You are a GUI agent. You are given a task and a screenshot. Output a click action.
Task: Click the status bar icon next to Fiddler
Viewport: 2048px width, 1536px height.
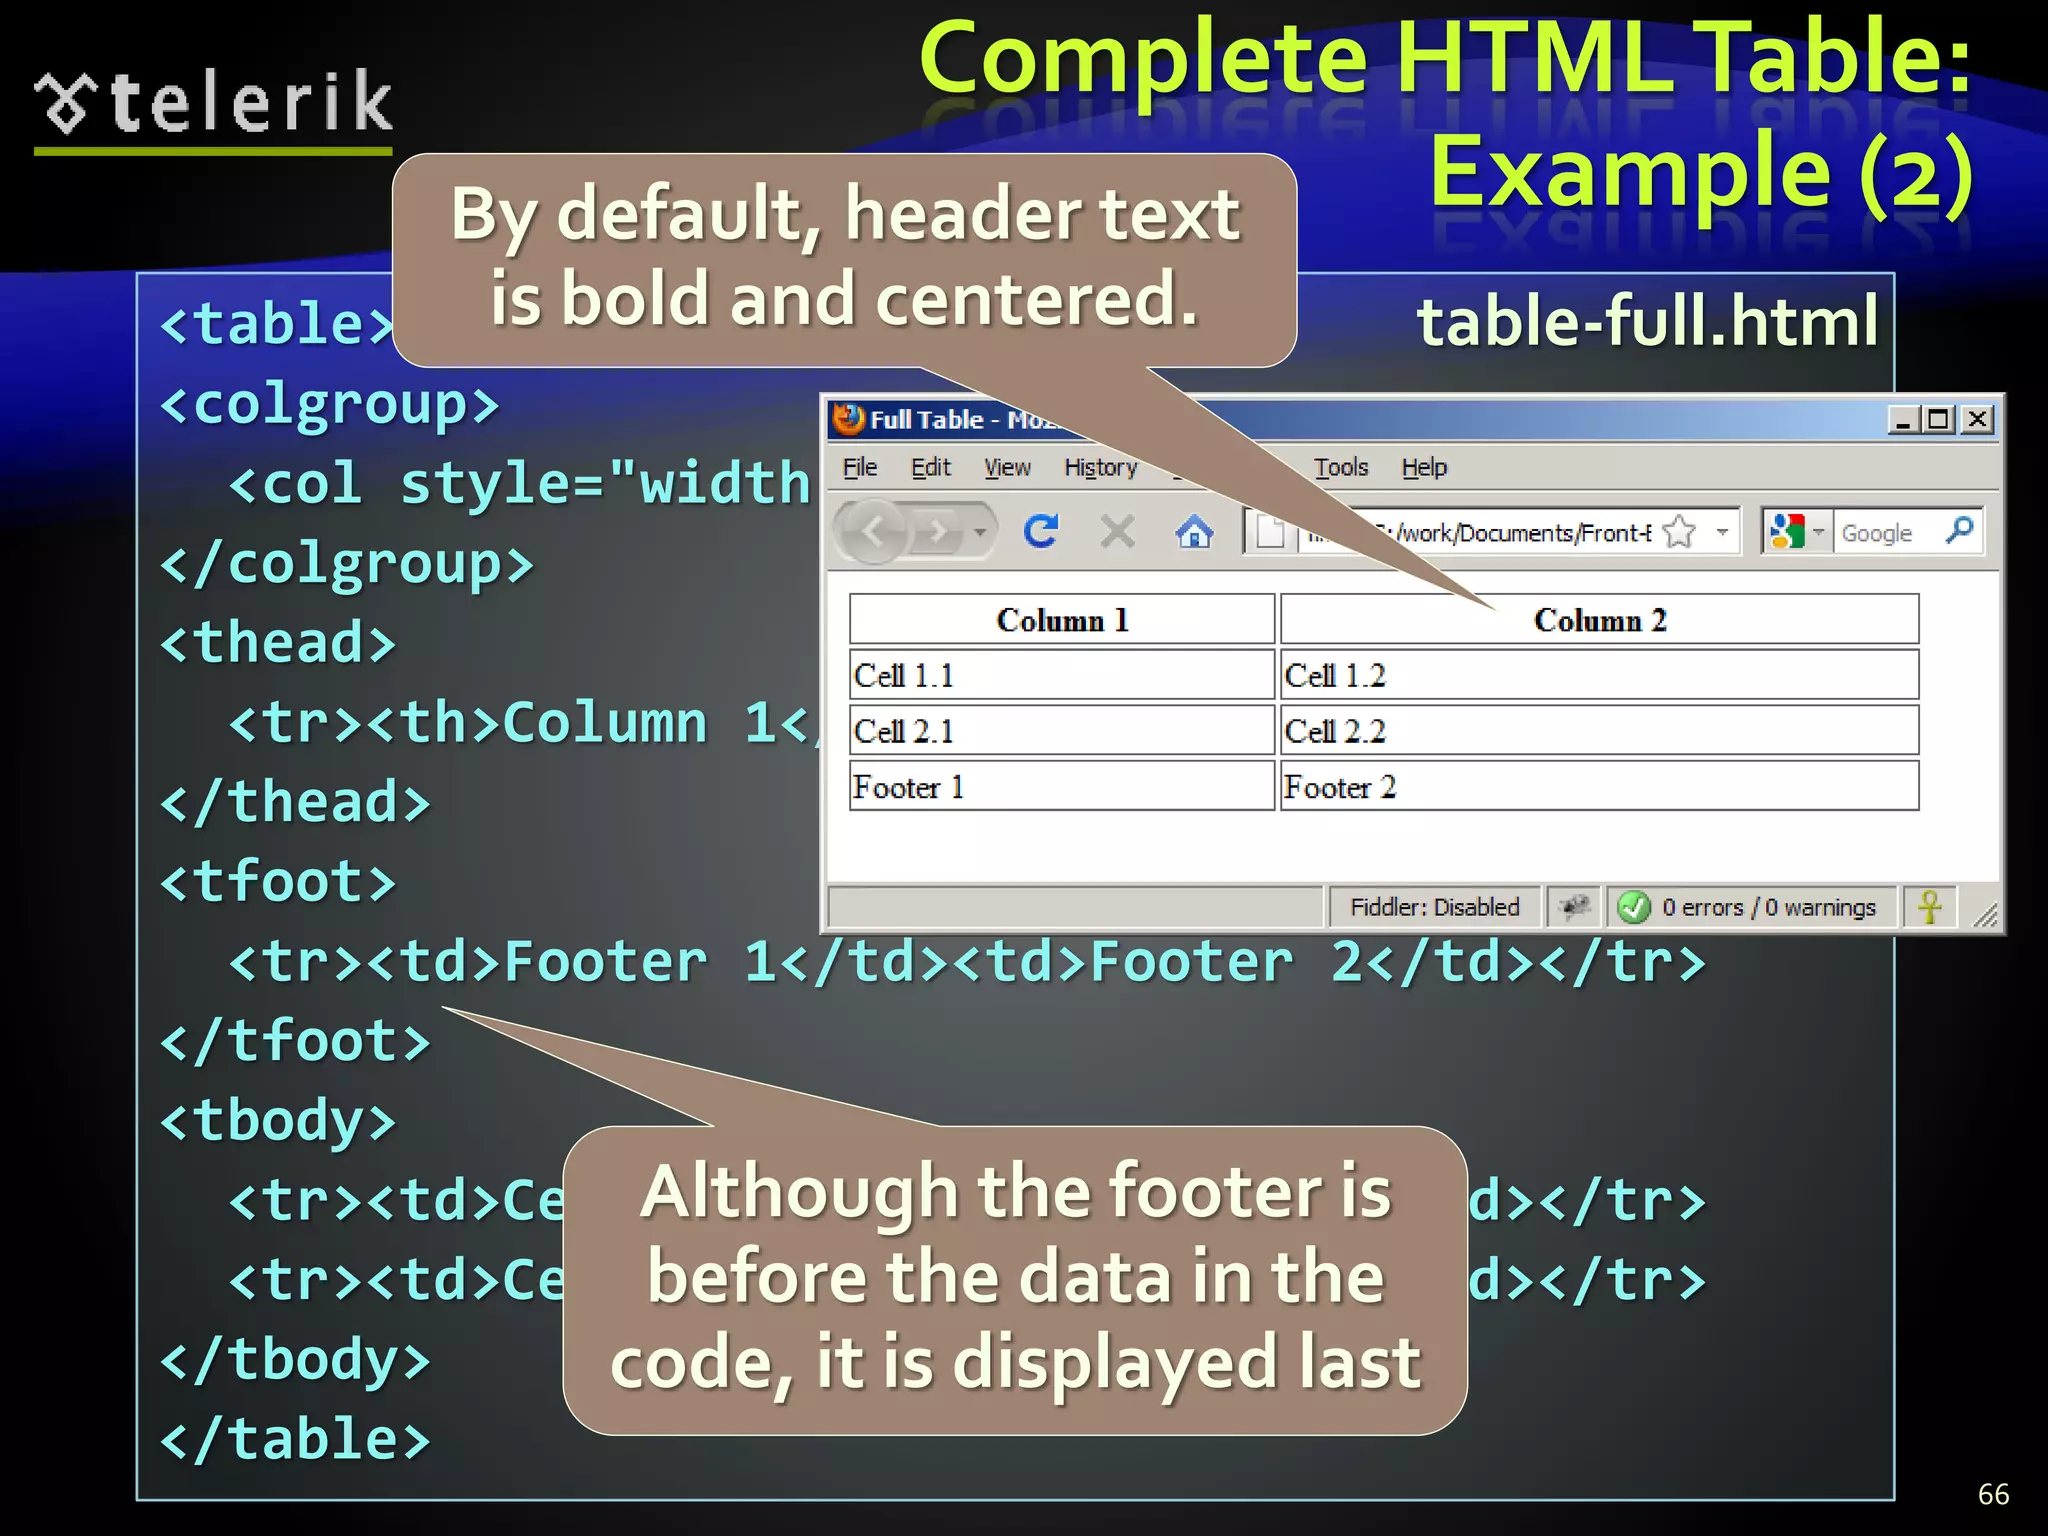coord(1574,907)
